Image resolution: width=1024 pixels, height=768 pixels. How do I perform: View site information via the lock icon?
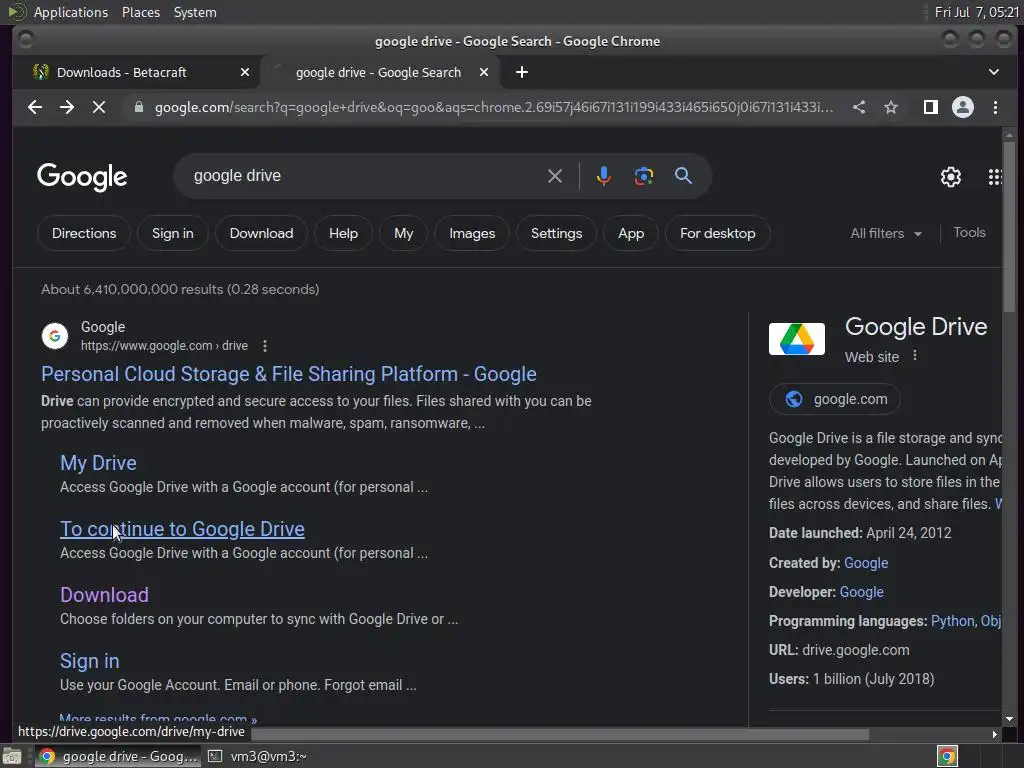138,107
